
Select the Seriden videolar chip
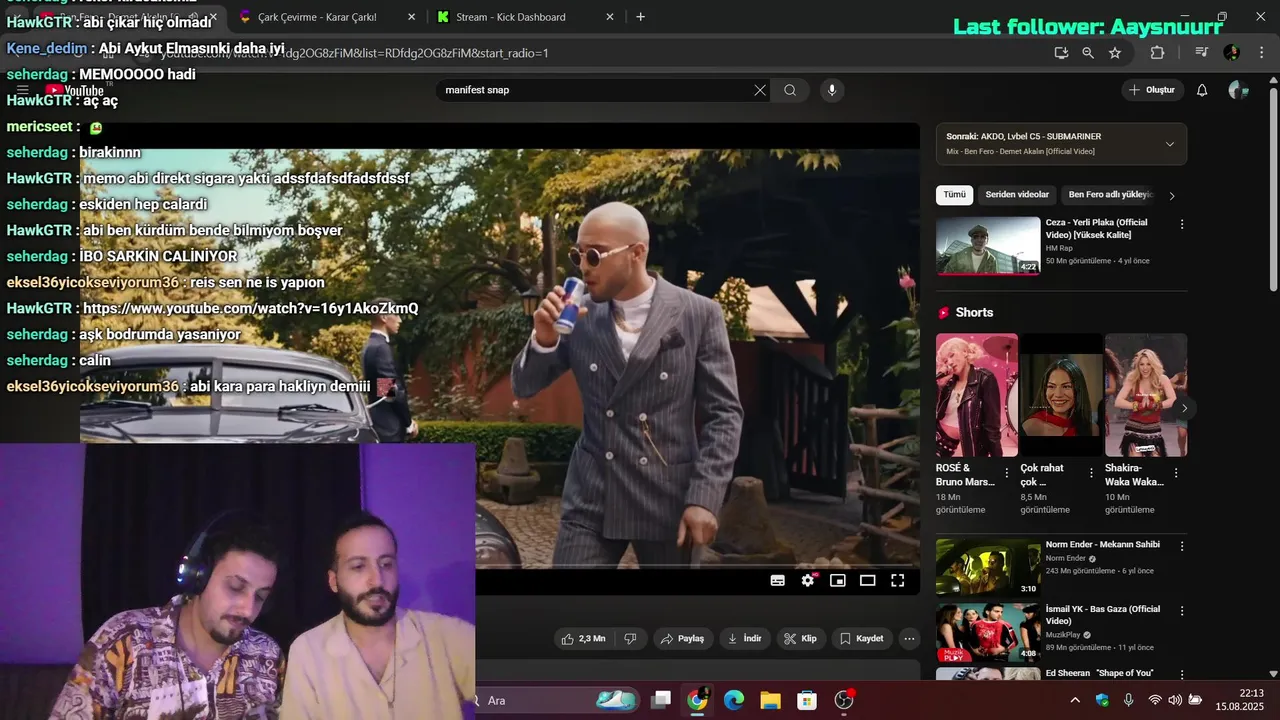point(1017,195)
